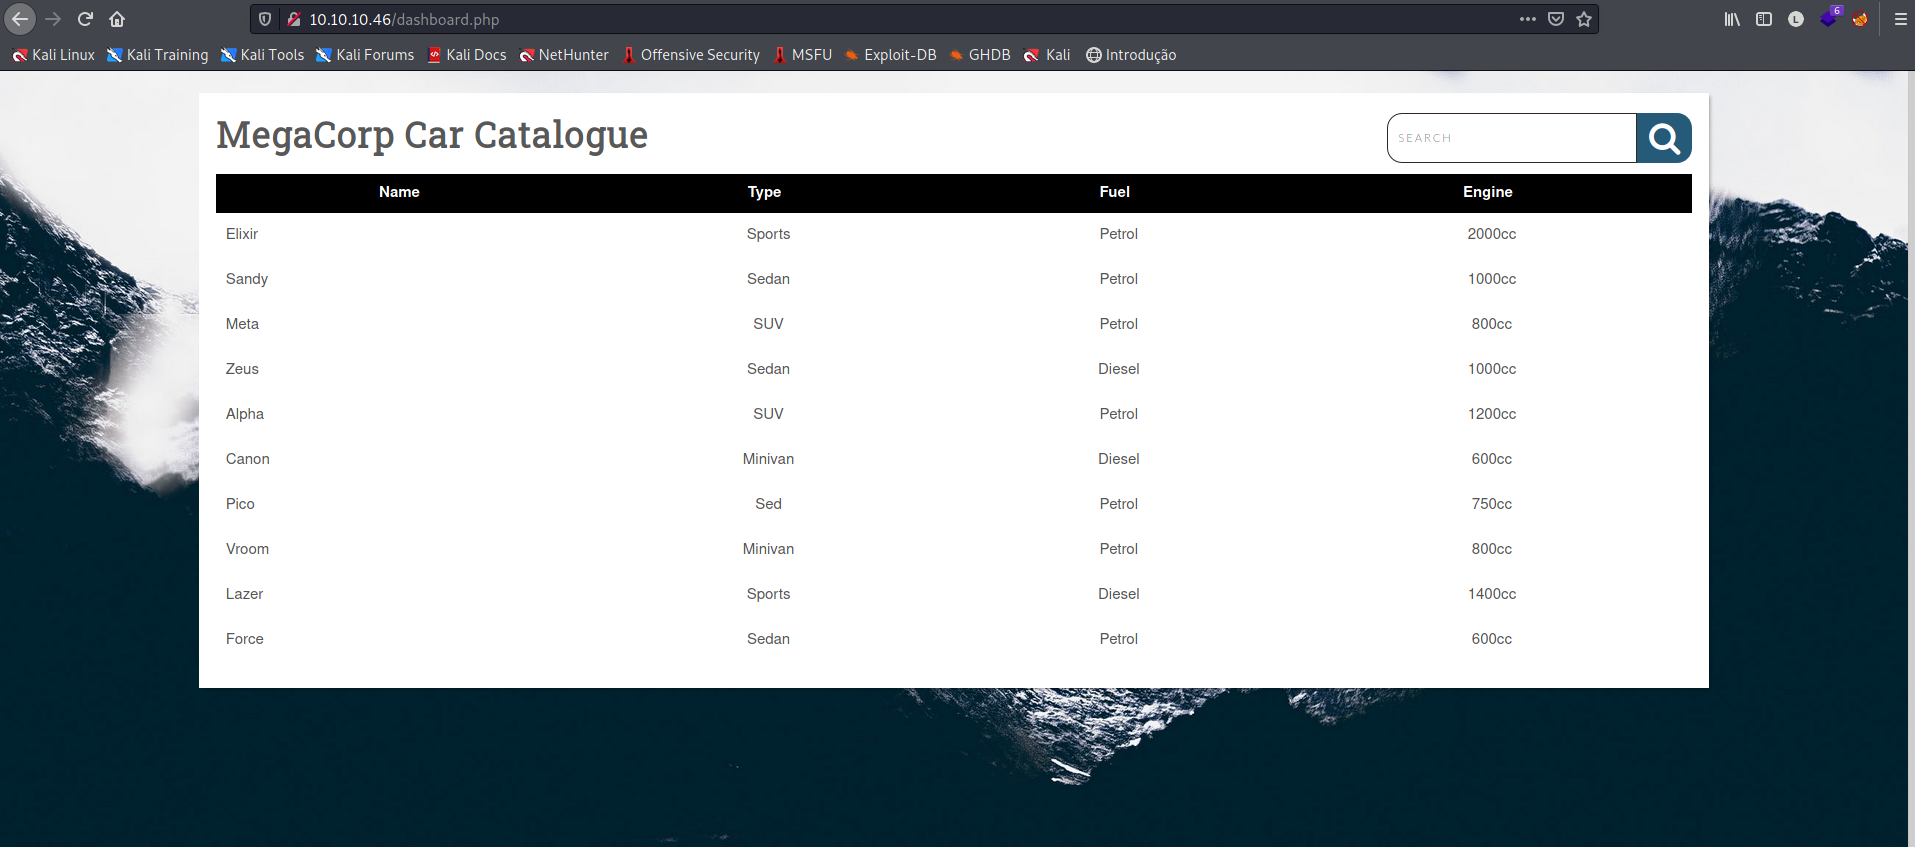Show the insecure connection padlock info
Viewport: 1915px width, 847px height.
pyautogui.click(x=294, y=19)
